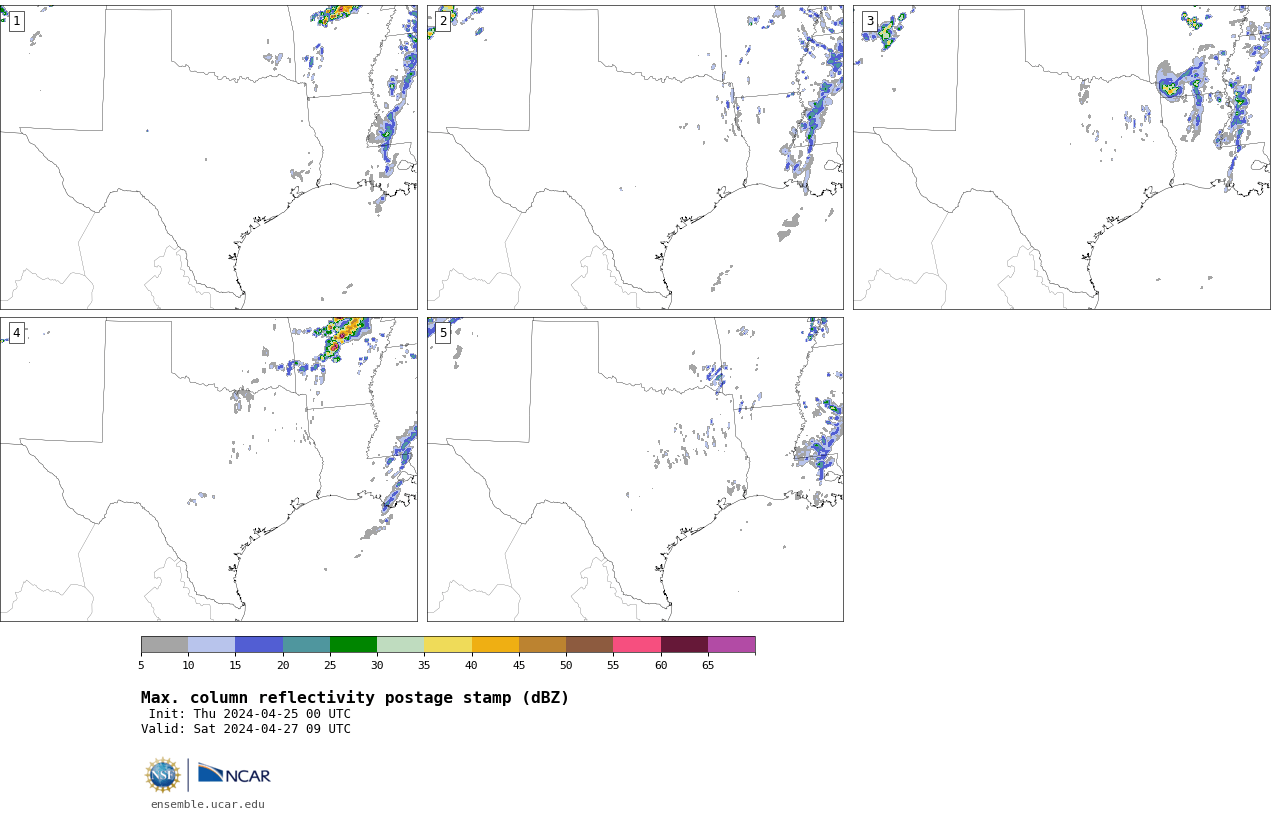Click the colorbar tick label 45
The image size is (1280, 815).
click(x=519, y=665)
